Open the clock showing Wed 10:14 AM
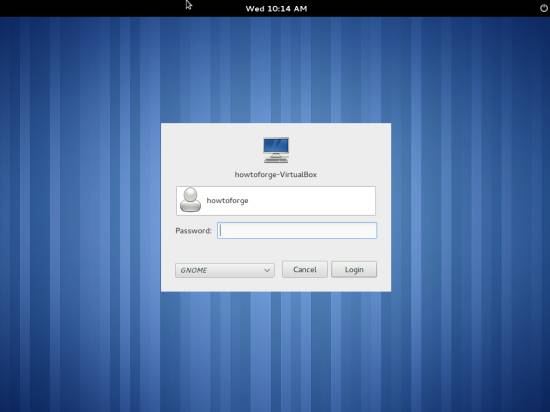The image size is (550, 412). coord(276,9)
